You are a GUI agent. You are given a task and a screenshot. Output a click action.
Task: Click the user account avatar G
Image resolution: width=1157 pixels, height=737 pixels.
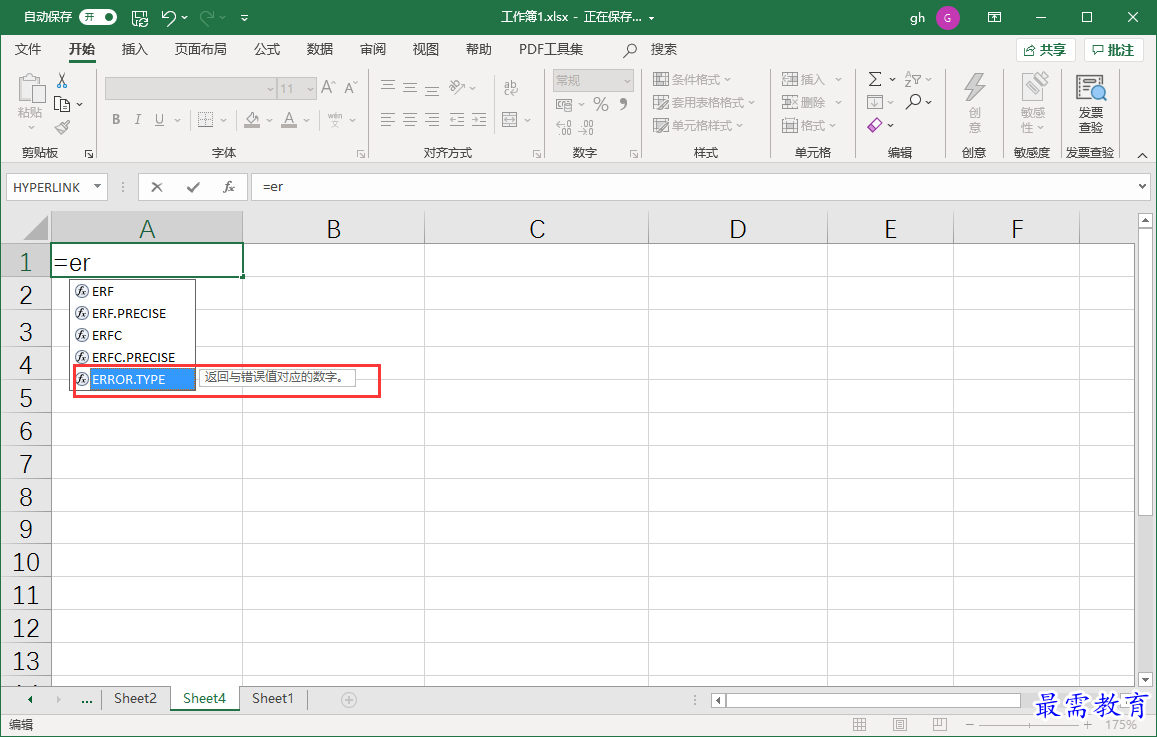[947, 18]
